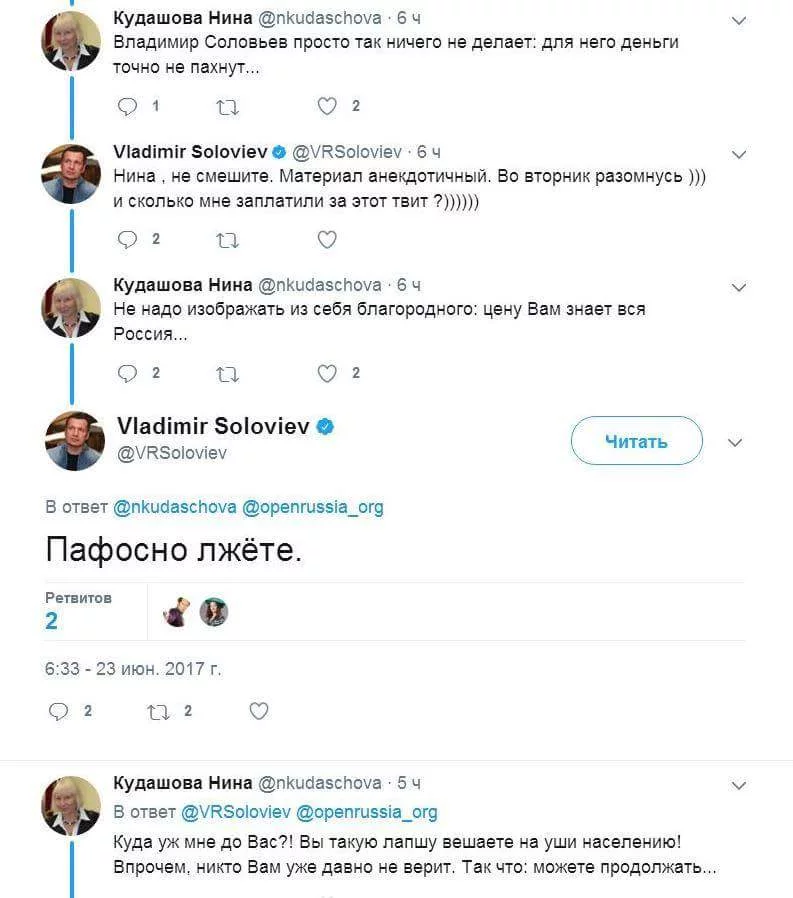Retweet Nina's first tweet about Soloviev
The width and height of the screenshot is (793, 898).
pyautogui.click(x=227, y=106)
